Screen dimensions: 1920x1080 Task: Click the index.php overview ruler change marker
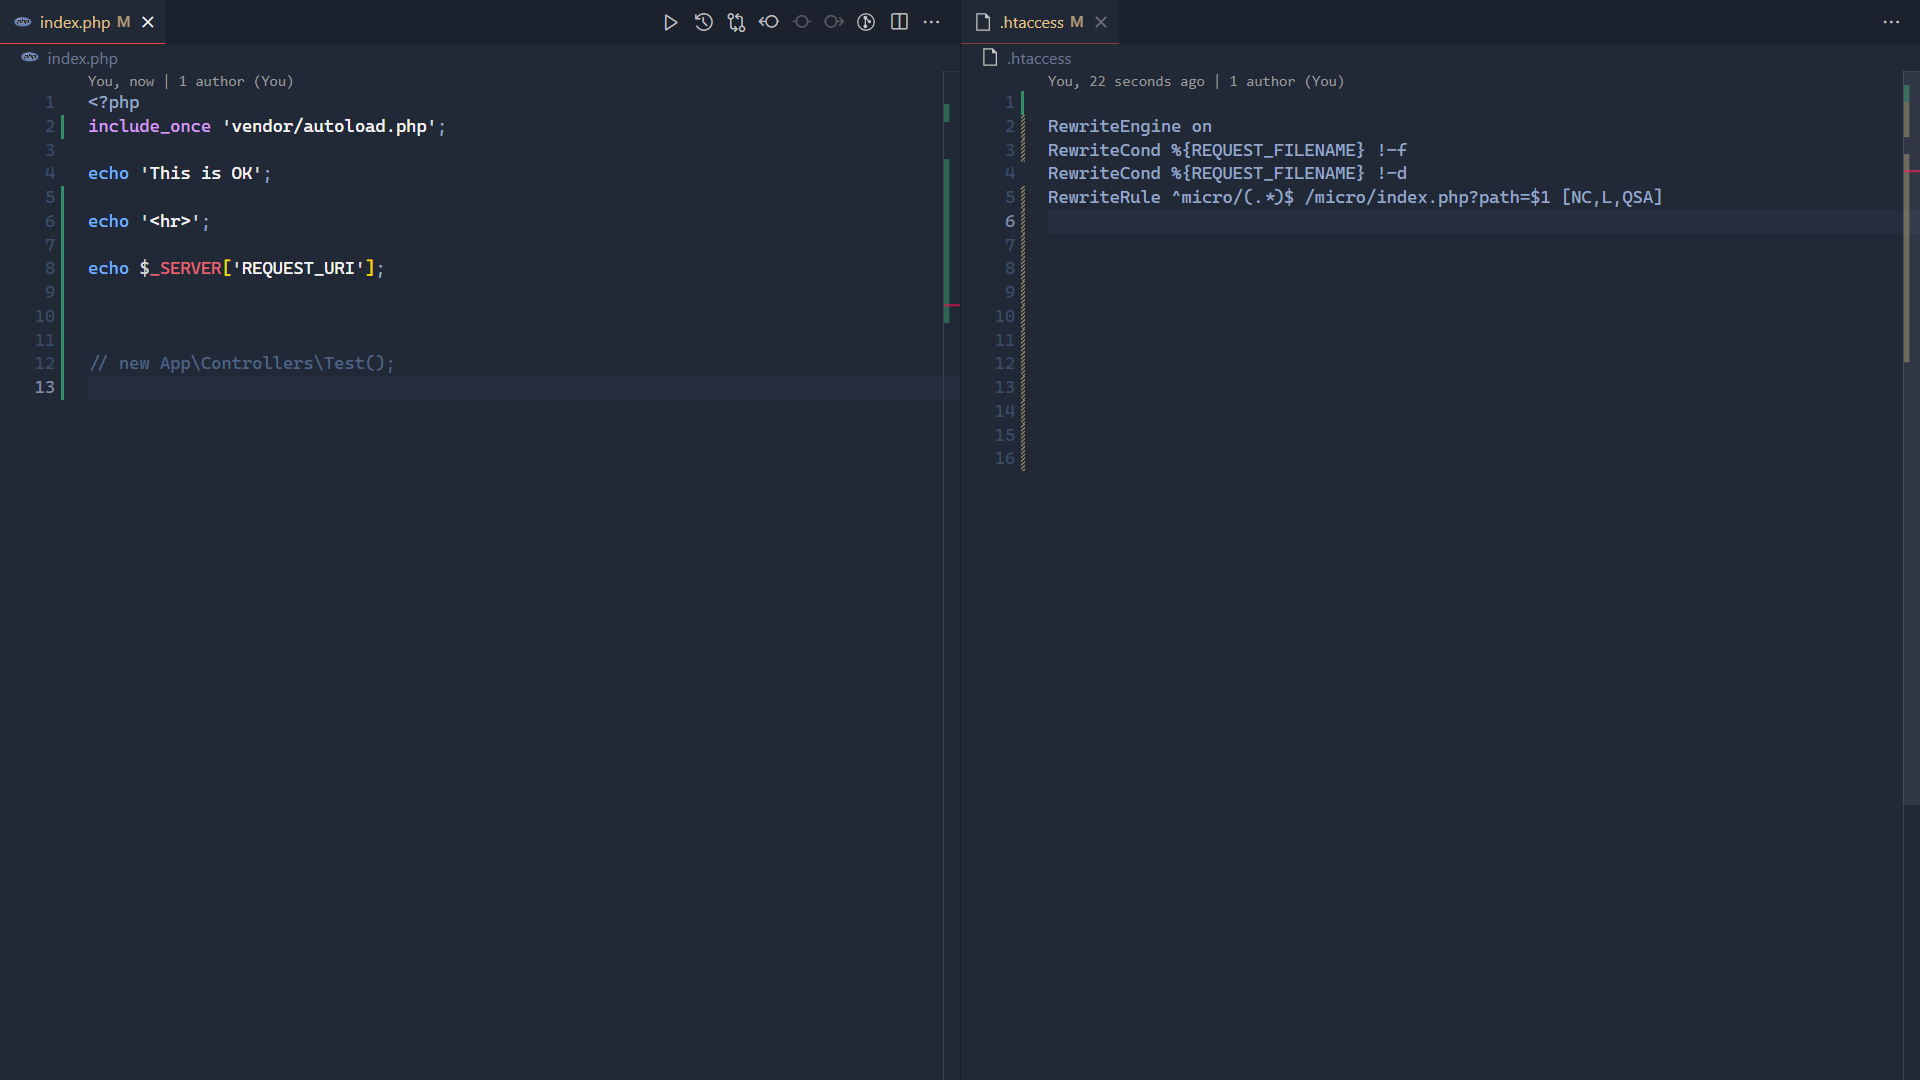point(946,241)
